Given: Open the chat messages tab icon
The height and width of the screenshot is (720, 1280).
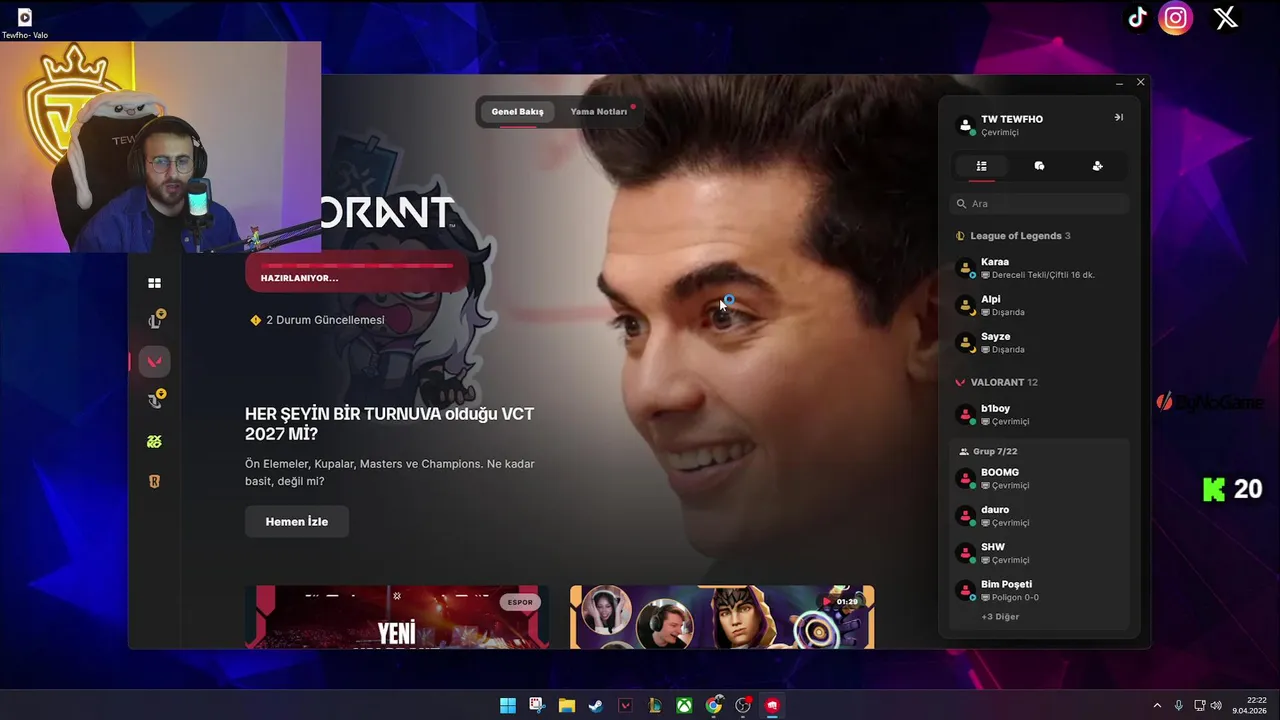Looking at the screenshot, I should pos(1039,166).
